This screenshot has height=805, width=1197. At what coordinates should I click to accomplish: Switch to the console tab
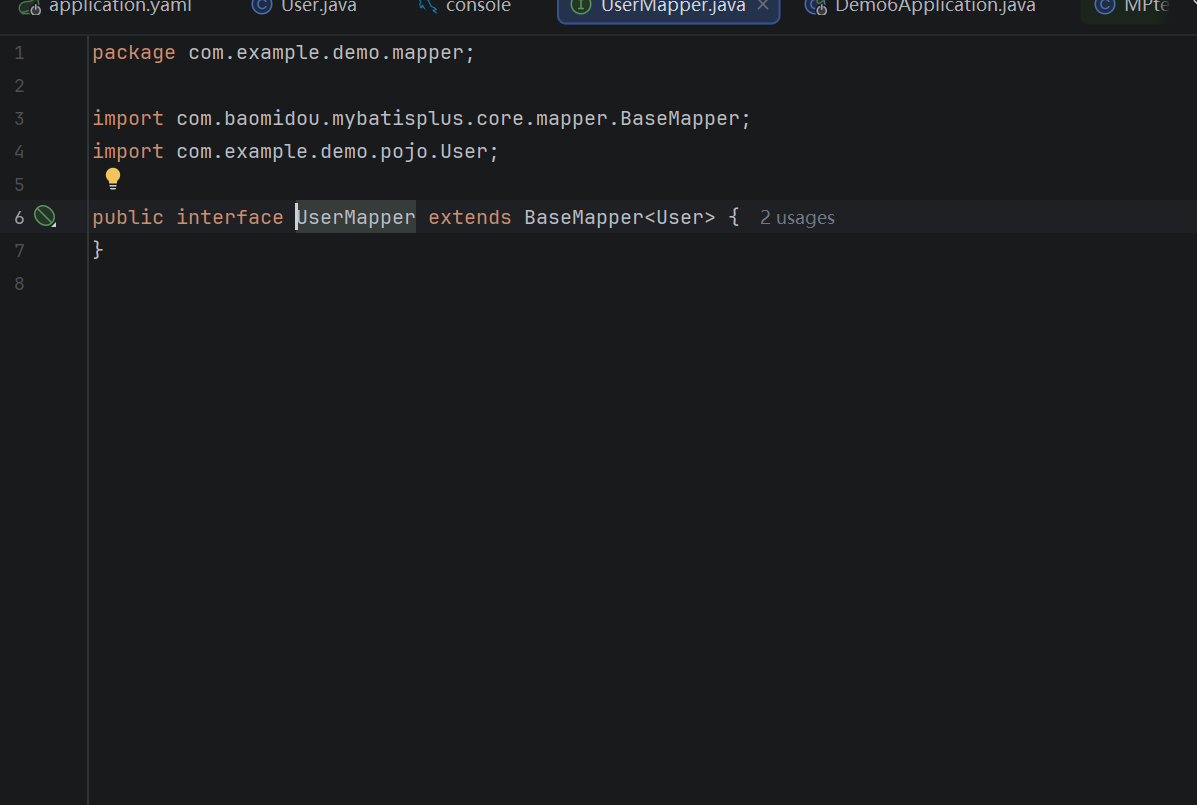pos(465,7)
